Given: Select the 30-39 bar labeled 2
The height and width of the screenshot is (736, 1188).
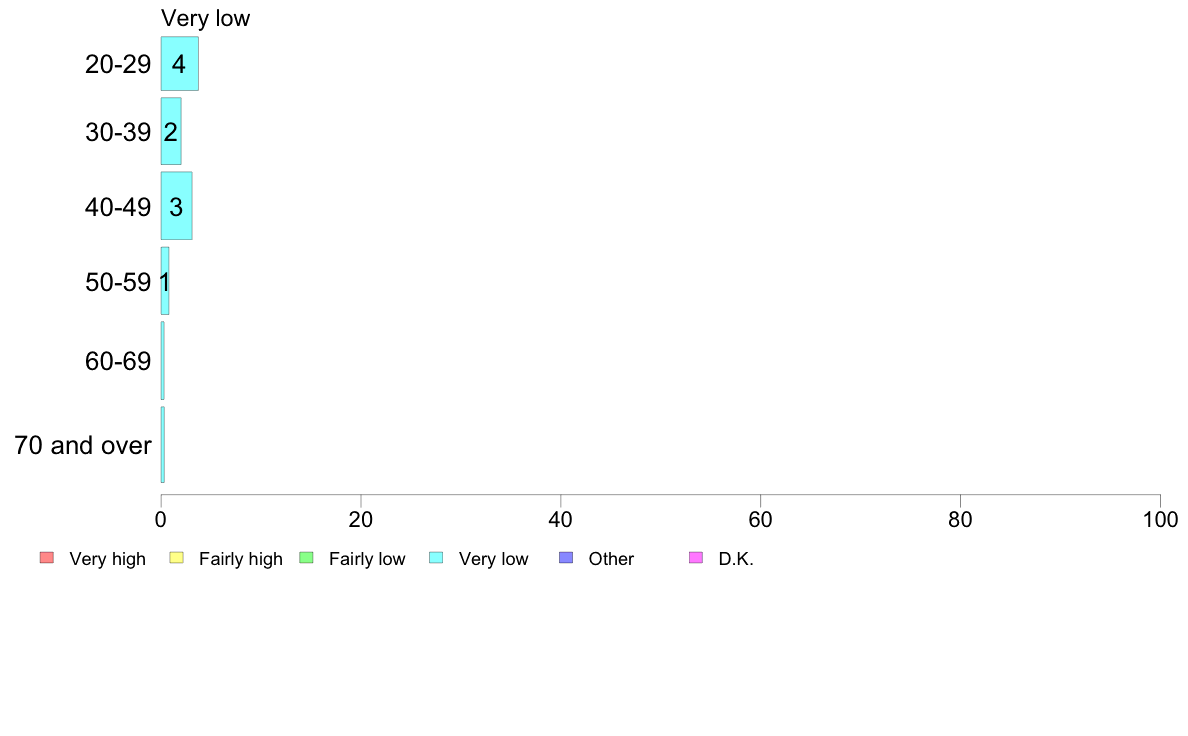Looking at the screenshot, I should [170, 131].
